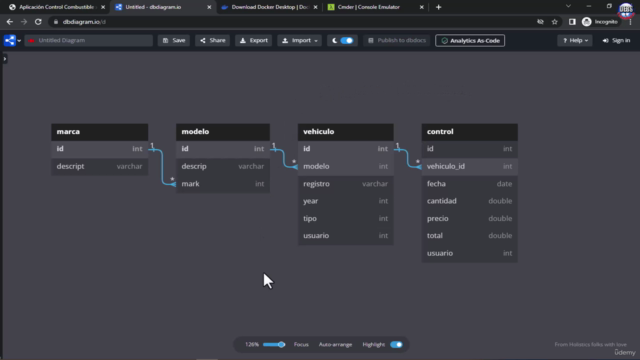Click the moon icon beside the switch
Viewport: 640px width, 360px height.
click(x=334, y=40)
